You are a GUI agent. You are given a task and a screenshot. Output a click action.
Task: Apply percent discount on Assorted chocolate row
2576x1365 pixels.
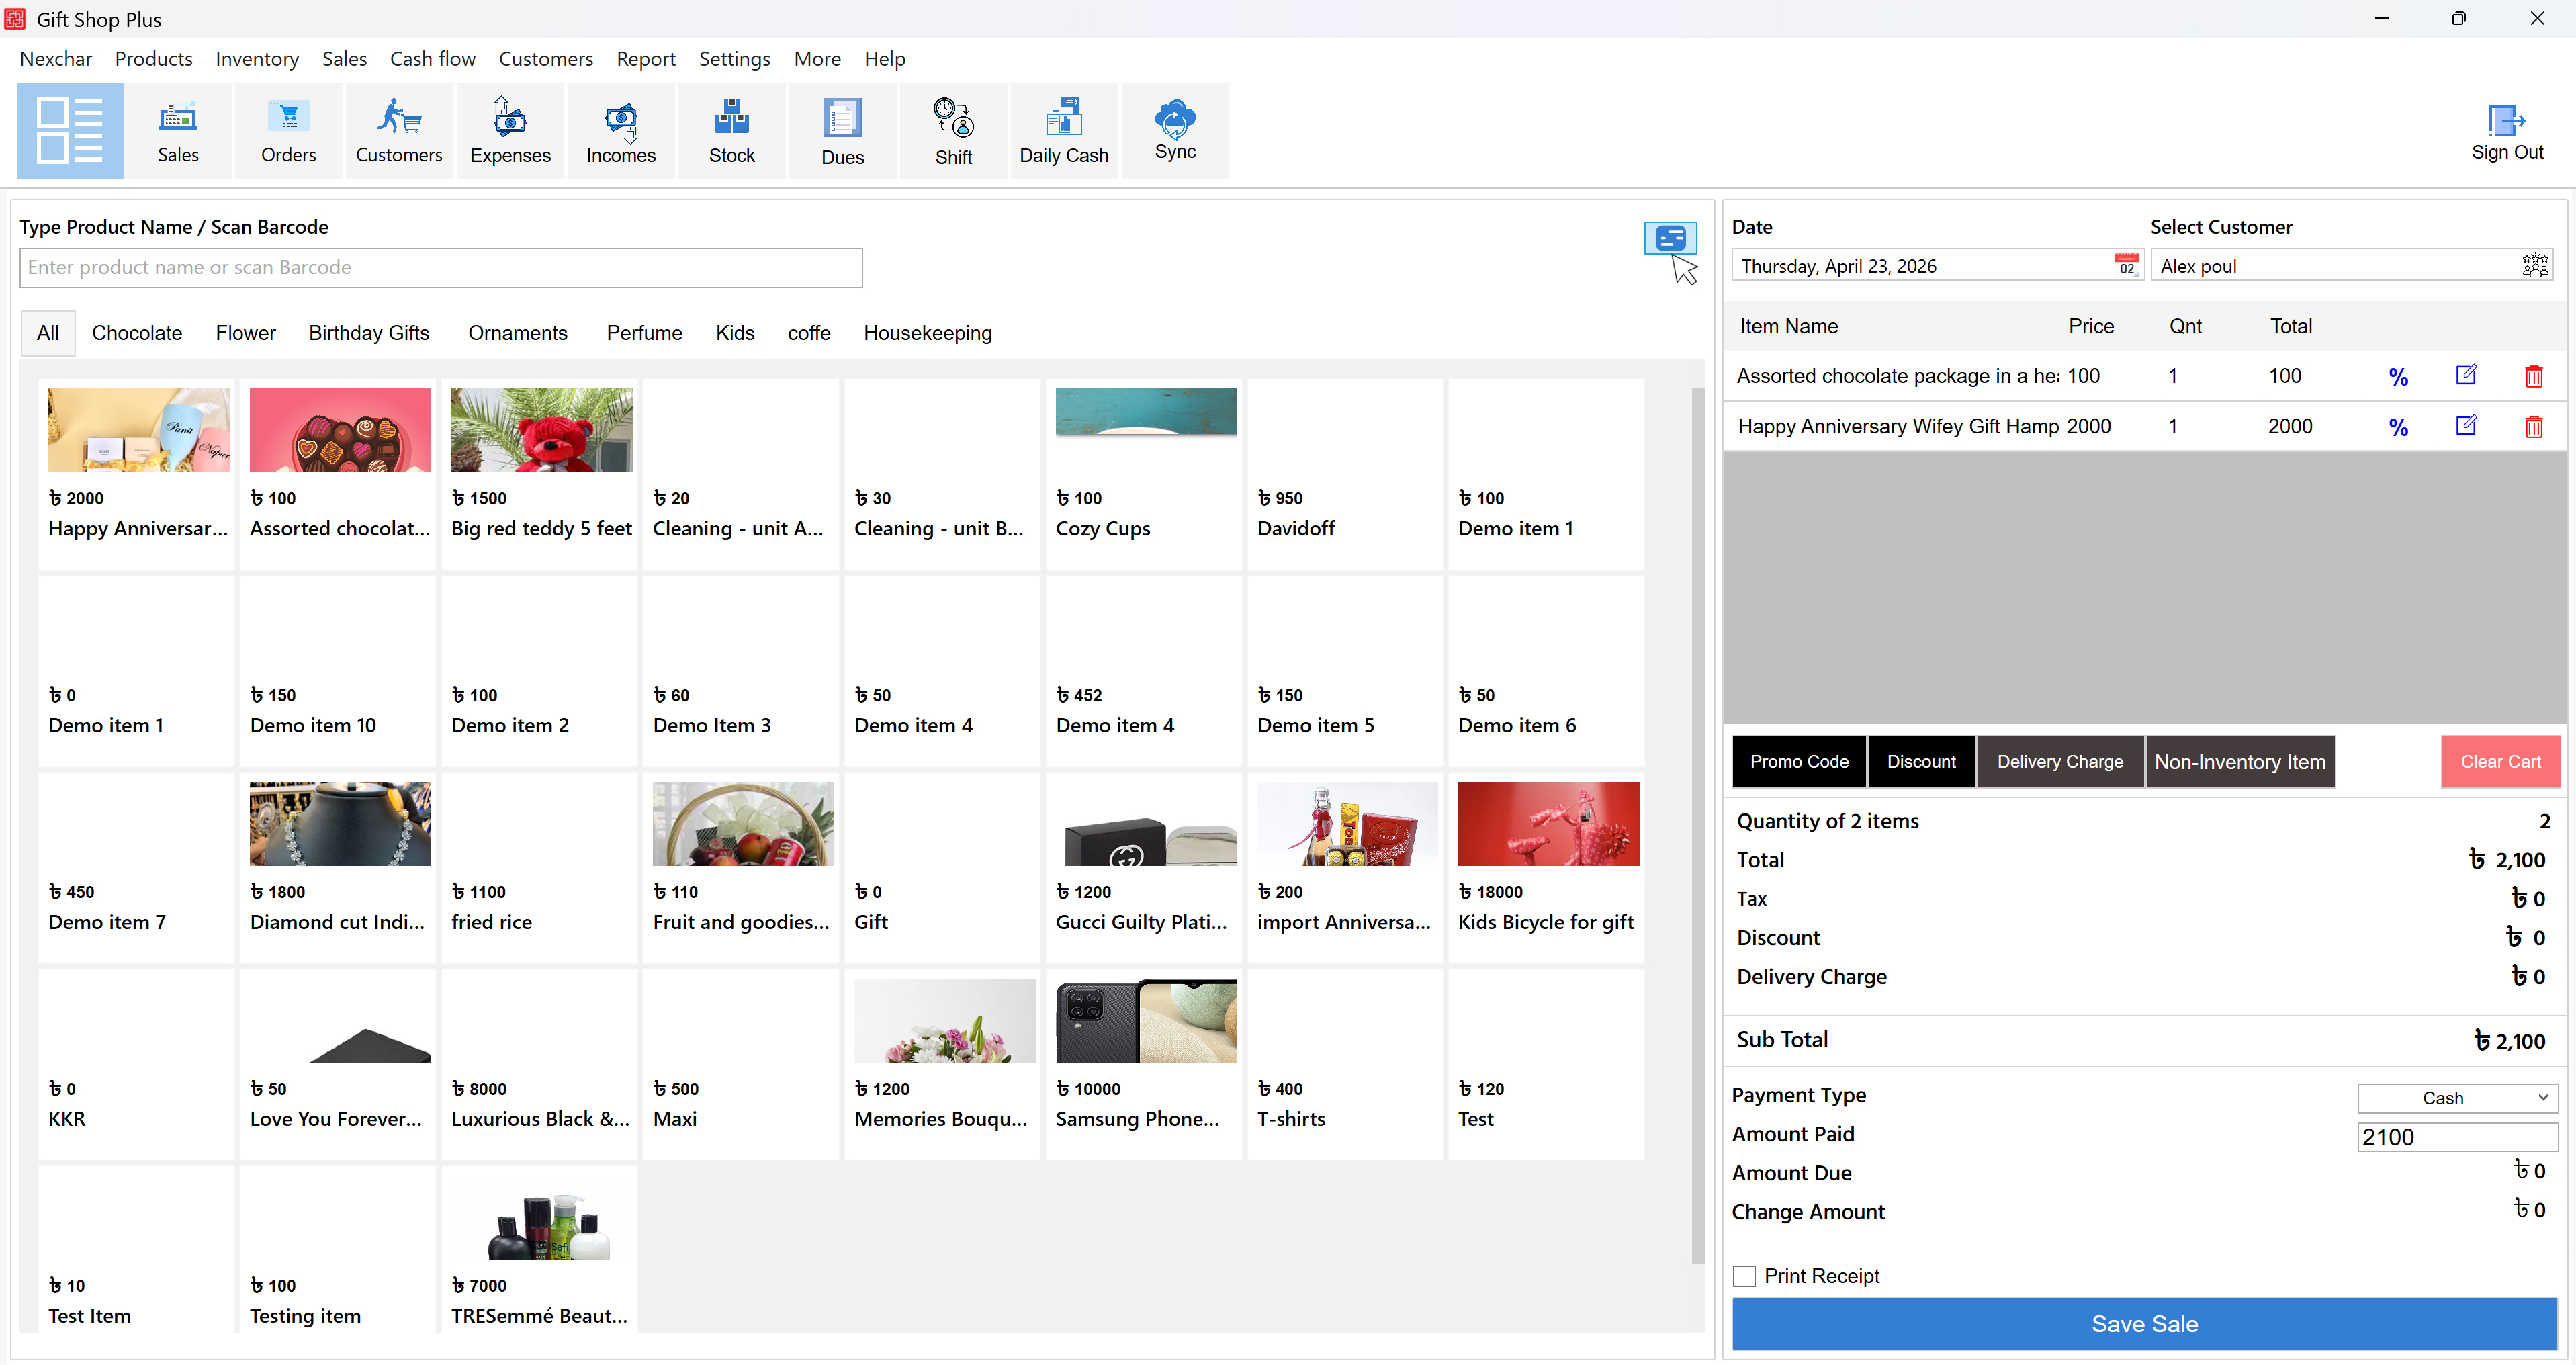coord(2399,376)
